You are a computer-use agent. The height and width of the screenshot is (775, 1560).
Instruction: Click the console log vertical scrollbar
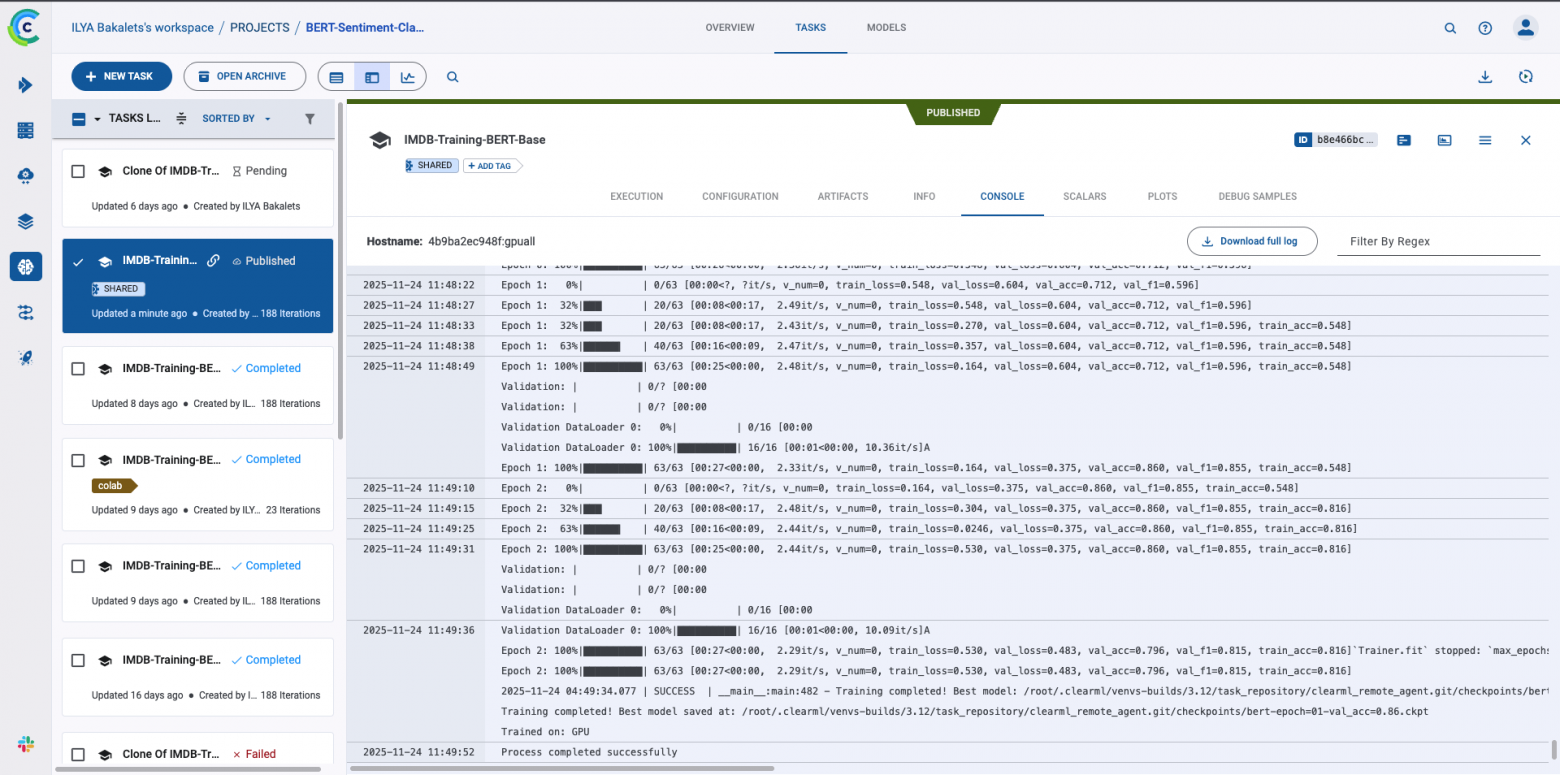point(1554,750)
